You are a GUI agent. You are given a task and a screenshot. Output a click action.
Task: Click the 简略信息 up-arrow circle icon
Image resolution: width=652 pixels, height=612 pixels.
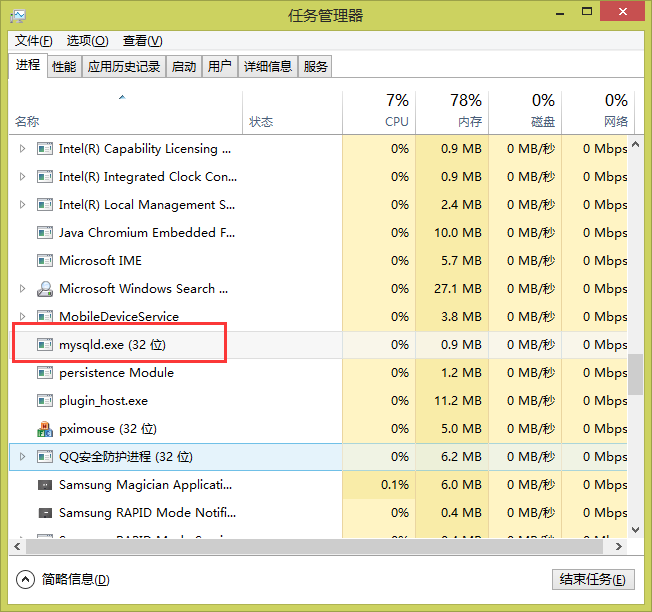click(25, 580)
